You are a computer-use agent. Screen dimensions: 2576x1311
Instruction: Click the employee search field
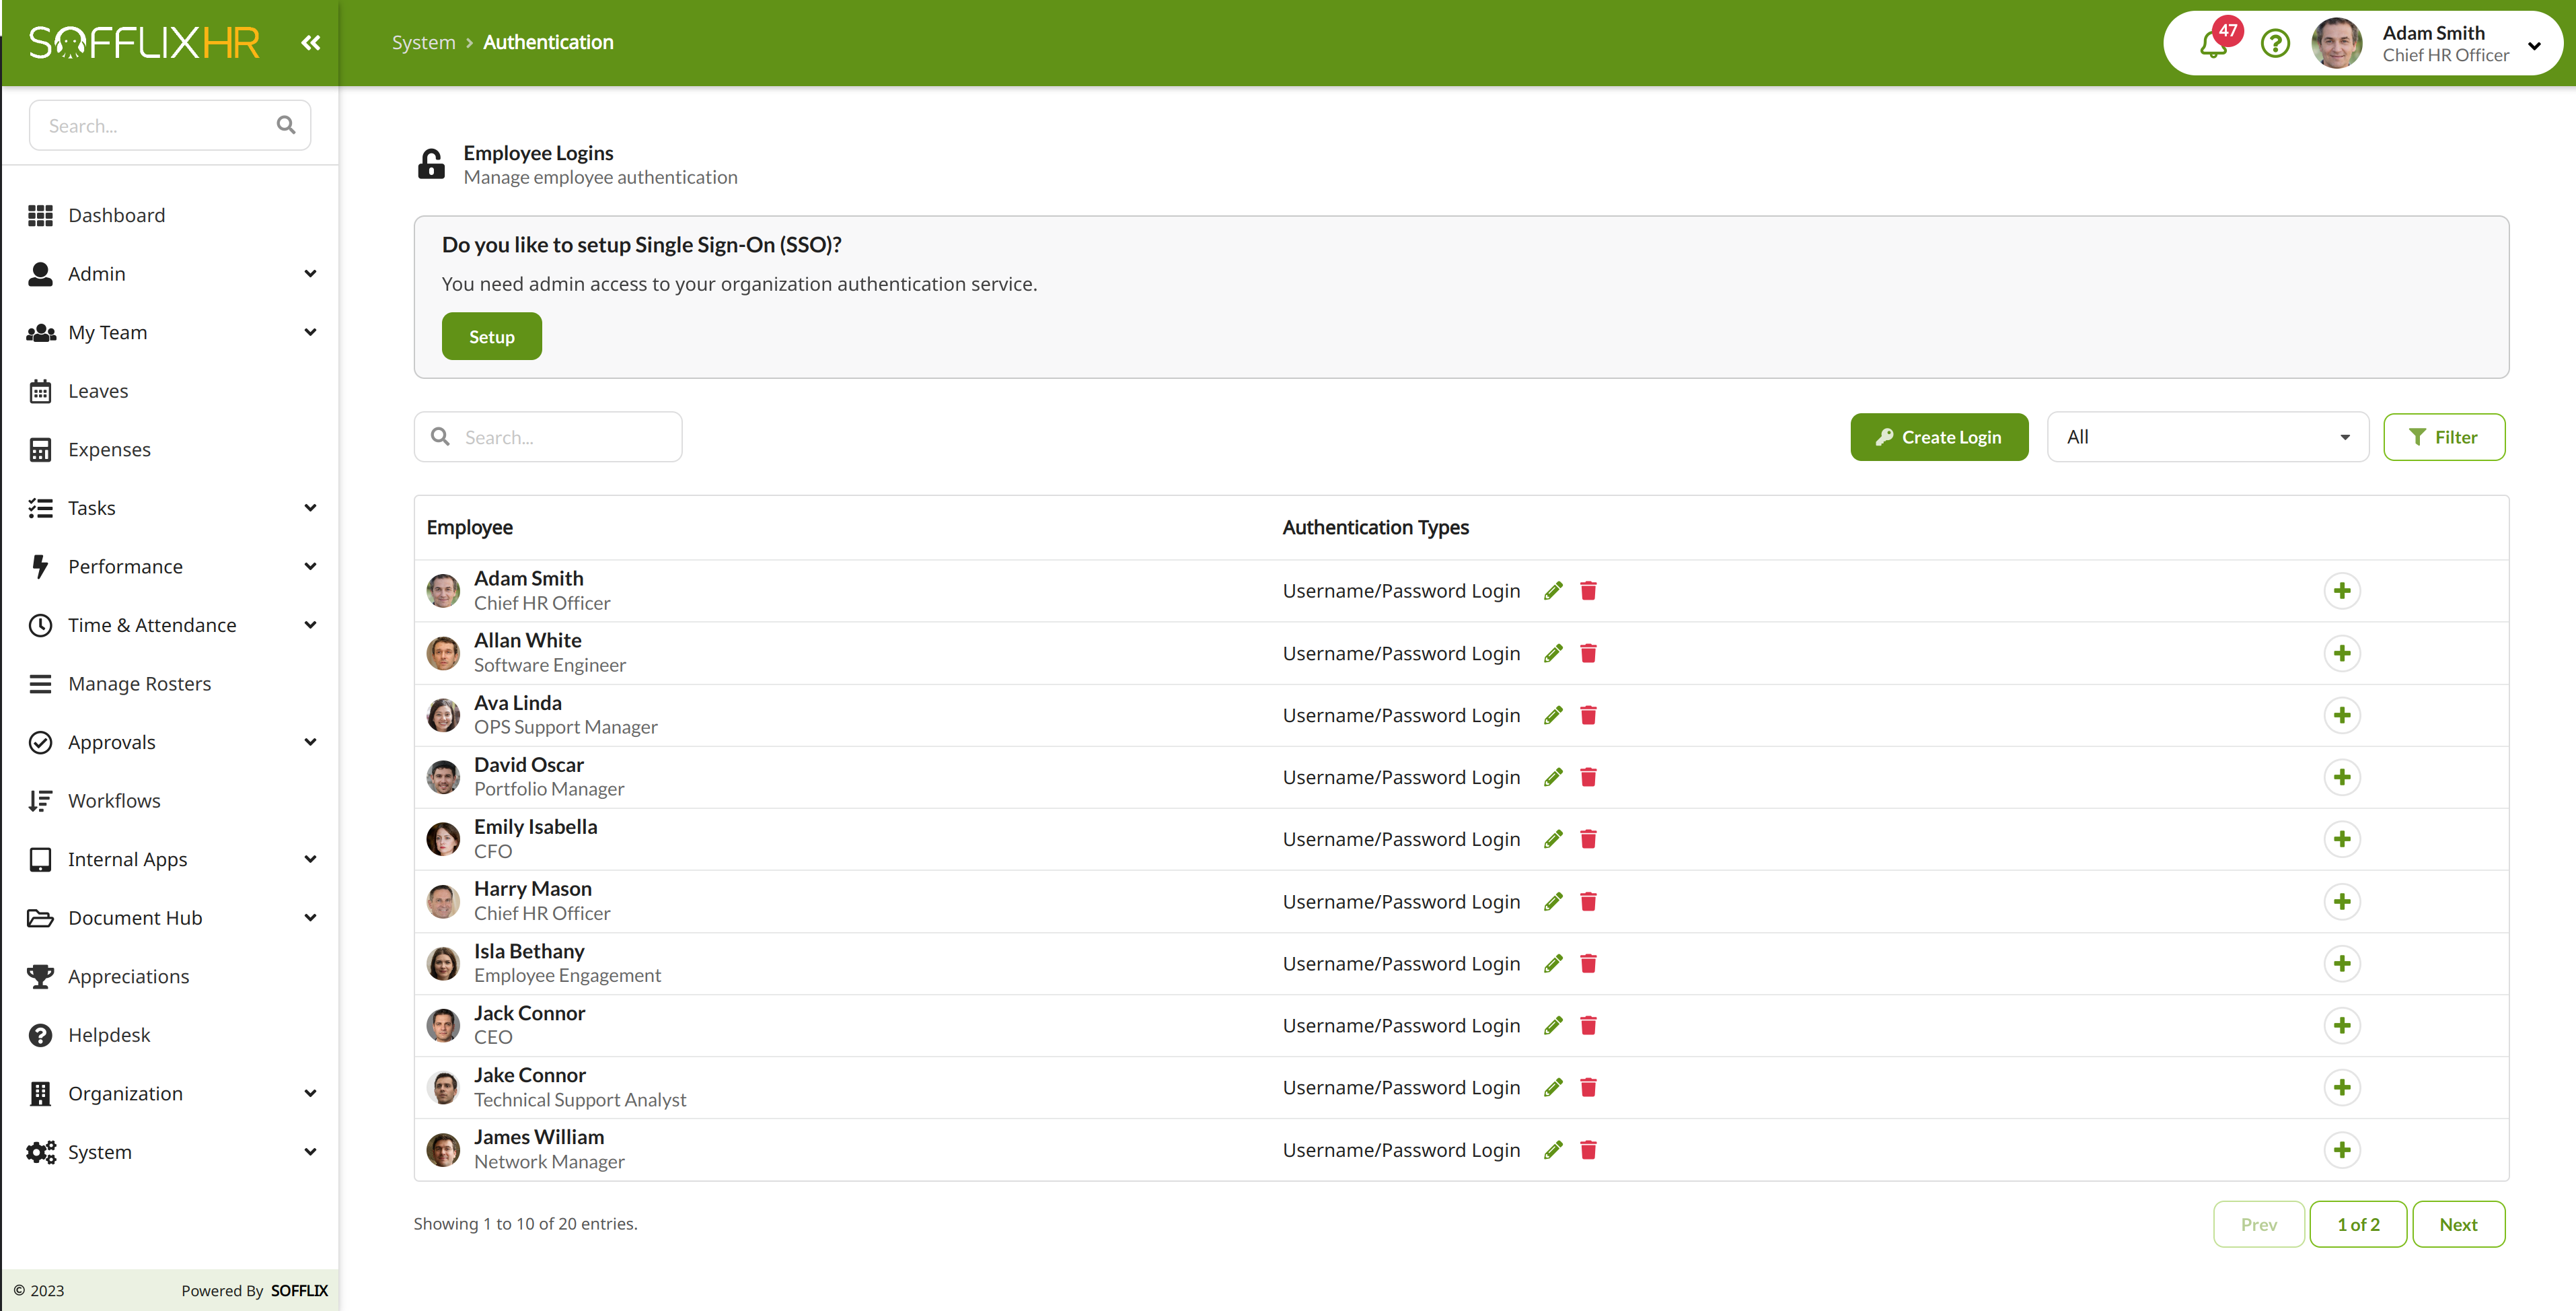pos(548,436)
